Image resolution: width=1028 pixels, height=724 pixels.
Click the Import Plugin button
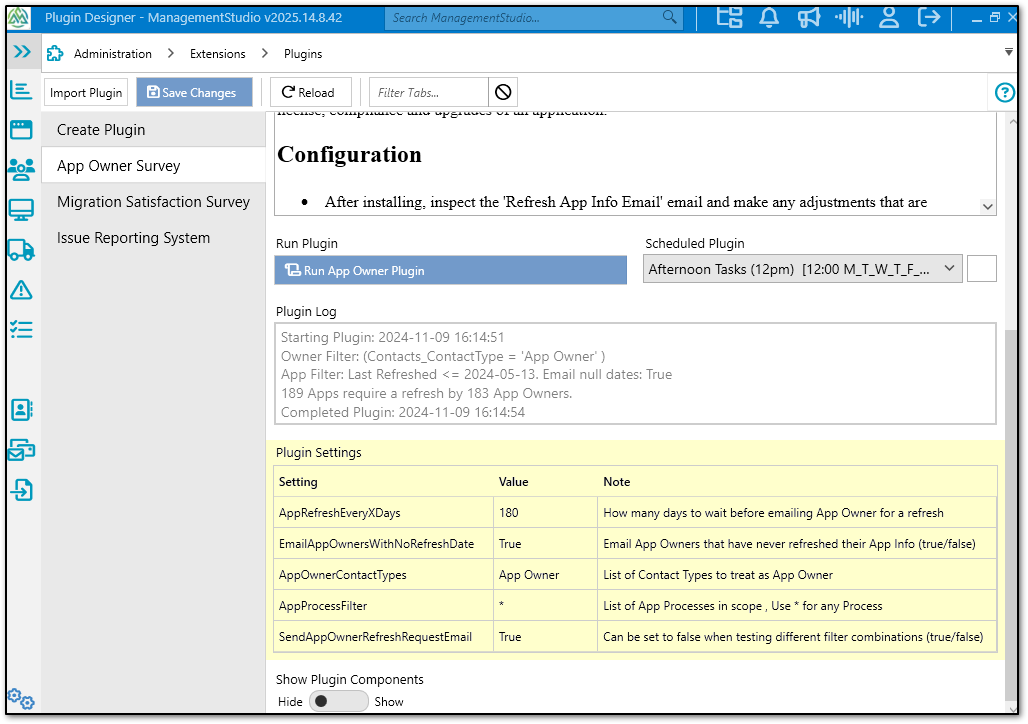click(86, 92)
